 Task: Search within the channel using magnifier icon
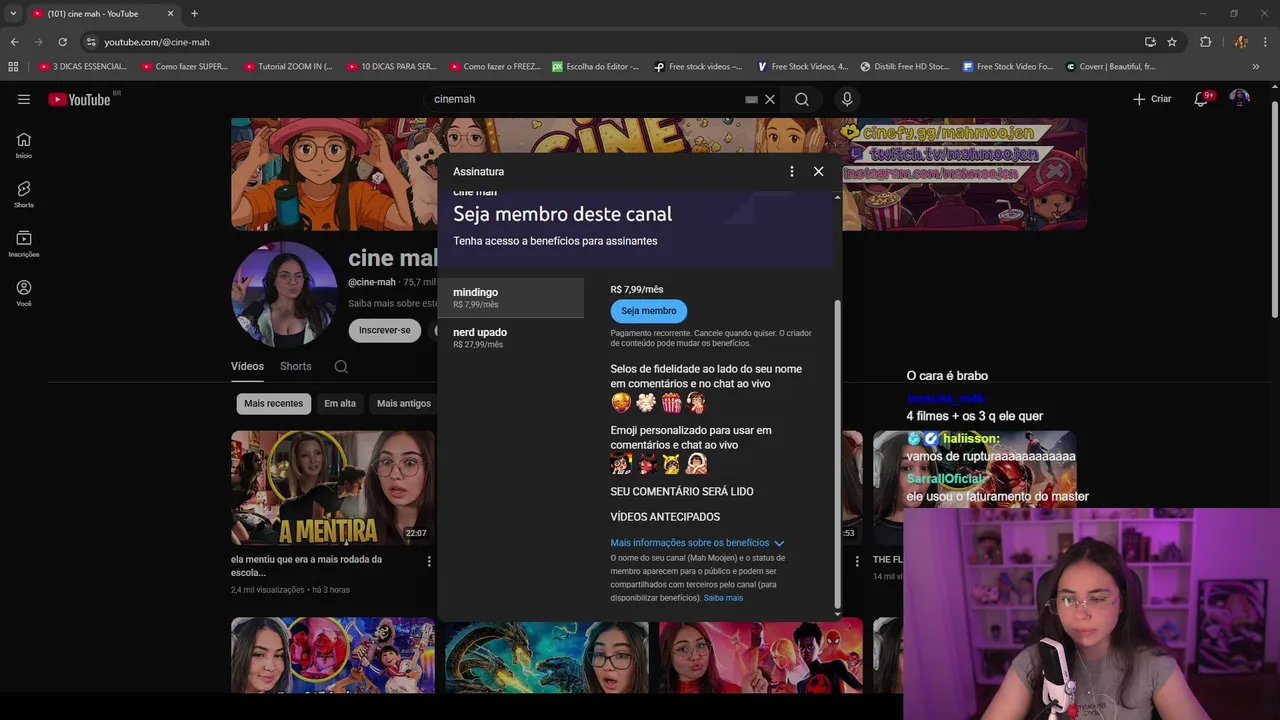click(x=341, y=367)
